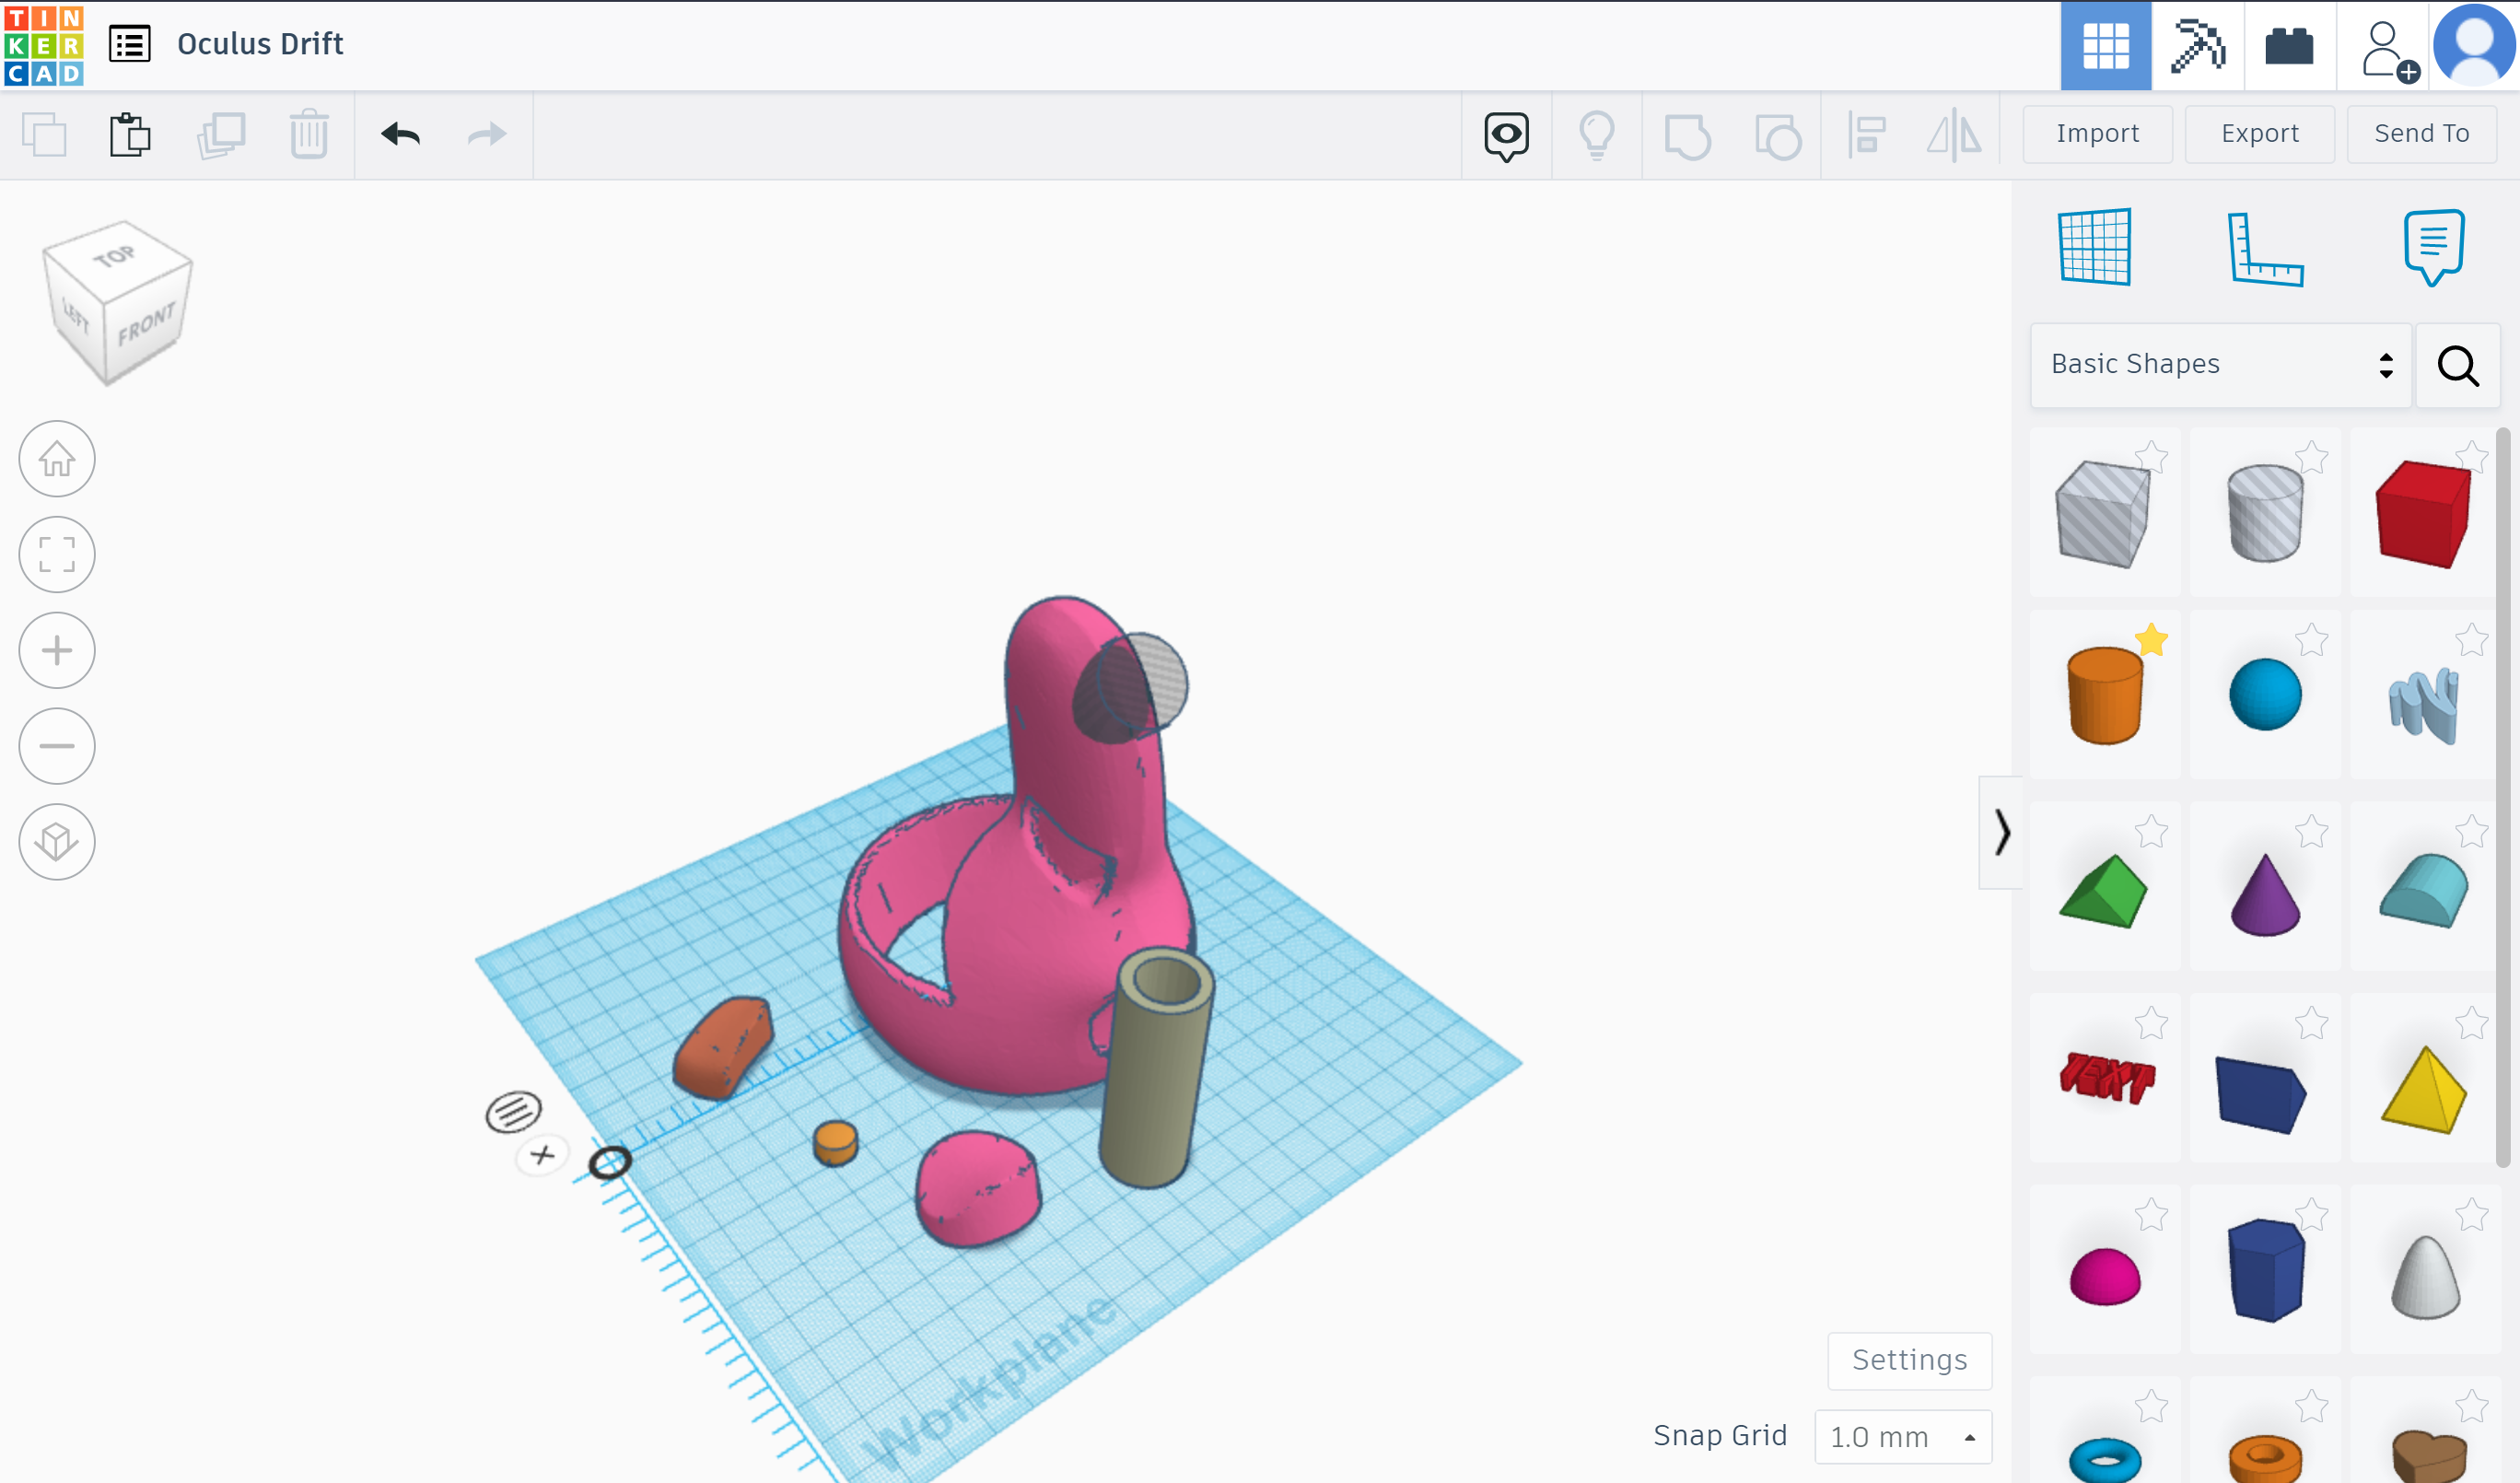Viewport: 2520px width, 1483px height.
Task: Click the Group objects icon
Action: pyautogui.click(x=1689, y=134)
